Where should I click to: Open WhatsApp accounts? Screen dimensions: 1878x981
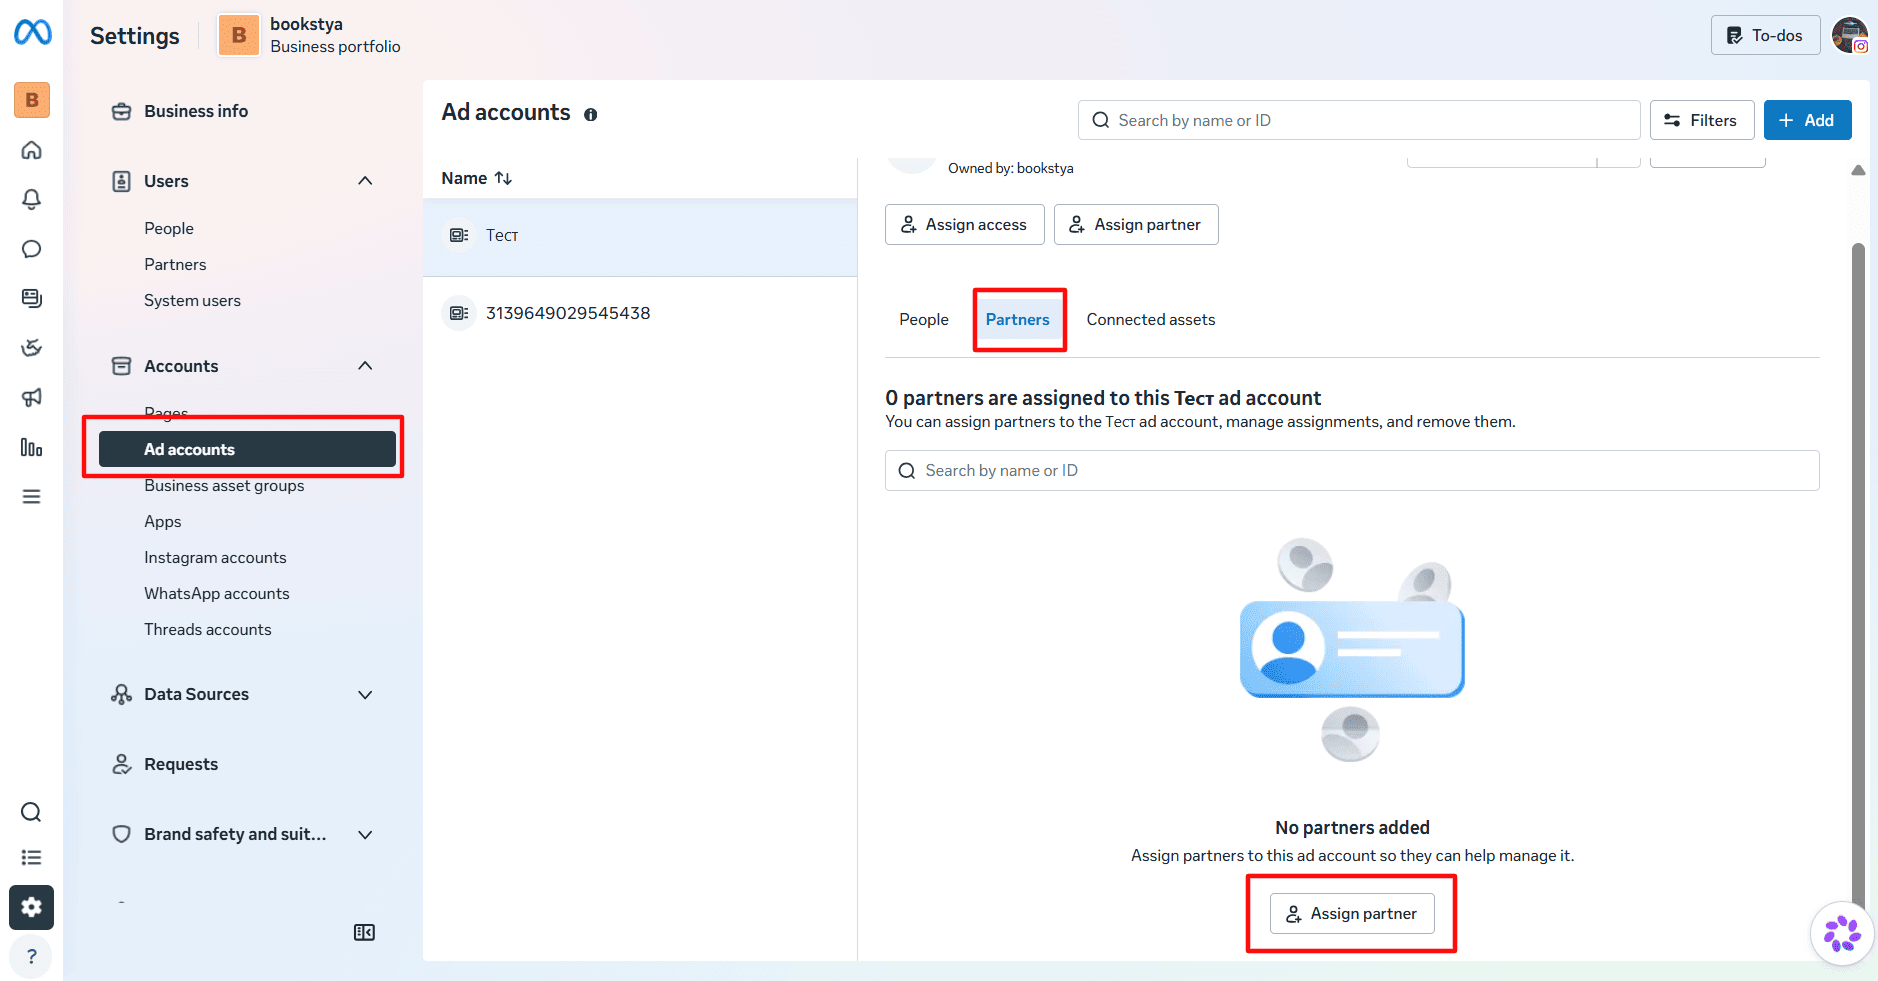[x=217, y=594]
